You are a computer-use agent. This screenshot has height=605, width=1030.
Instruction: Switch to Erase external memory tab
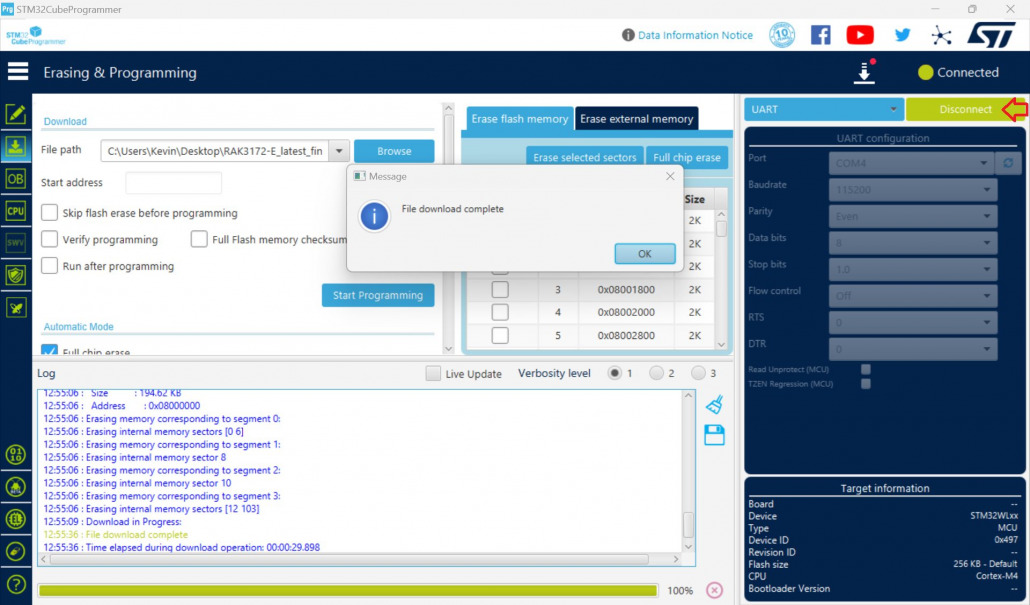tap(636, 119)
